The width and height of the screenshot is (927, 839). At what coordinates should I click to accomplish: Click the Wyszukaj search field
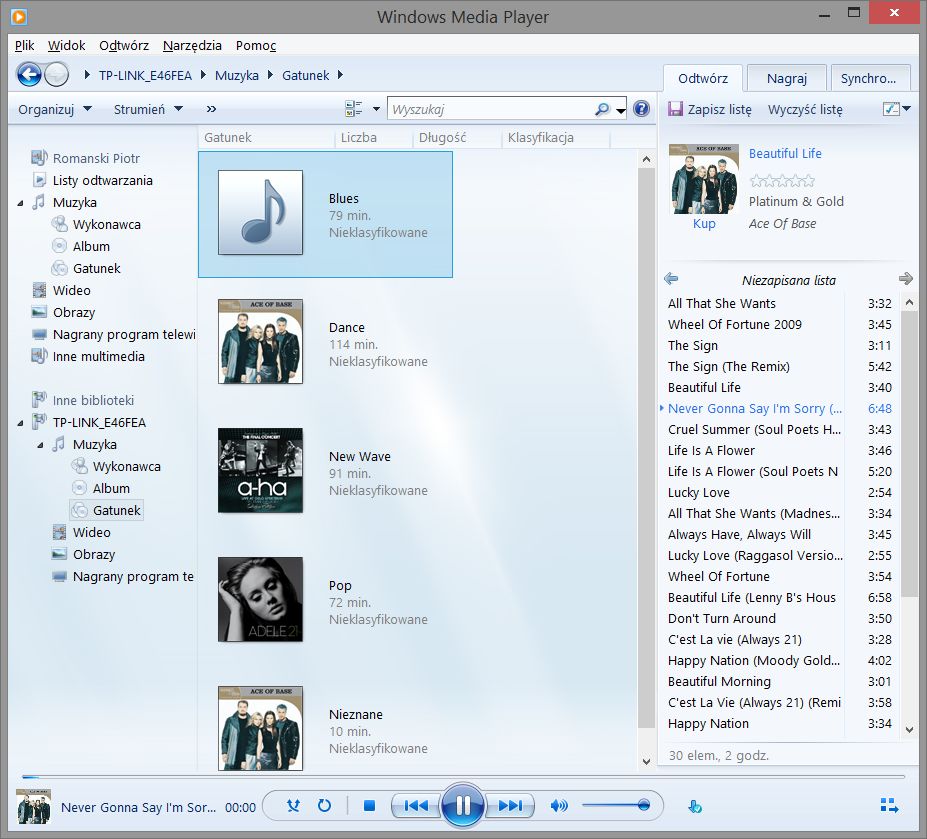click(x=491, y=109)
